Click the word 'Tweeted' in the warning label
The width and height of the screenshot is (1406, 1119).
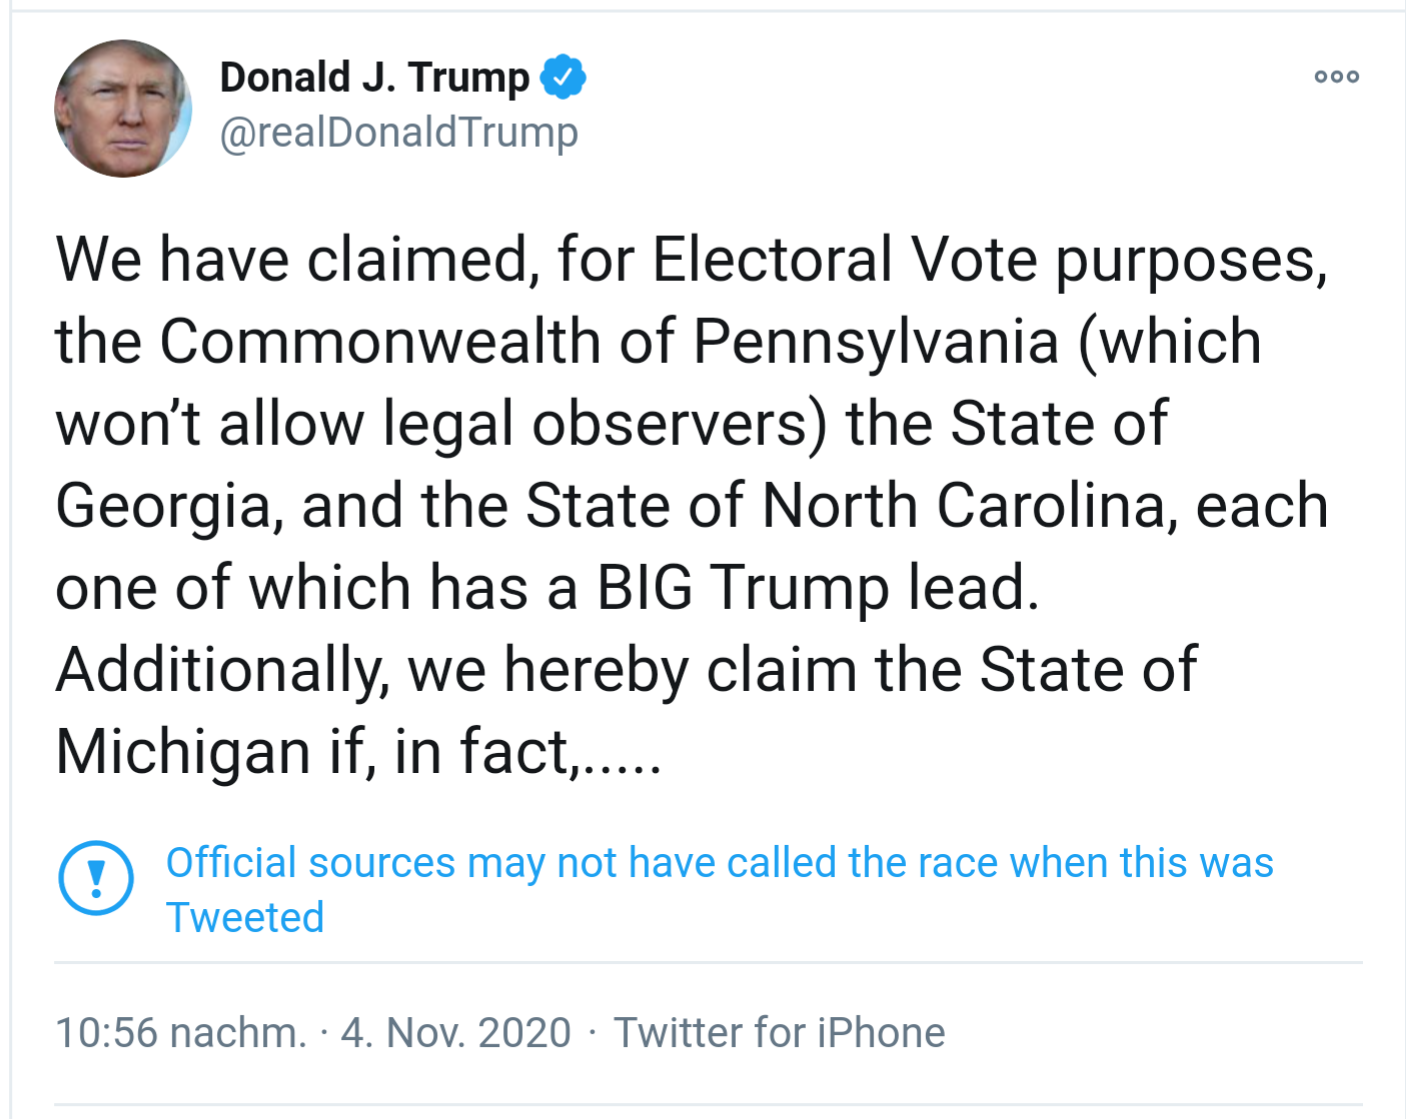[245, 917]
